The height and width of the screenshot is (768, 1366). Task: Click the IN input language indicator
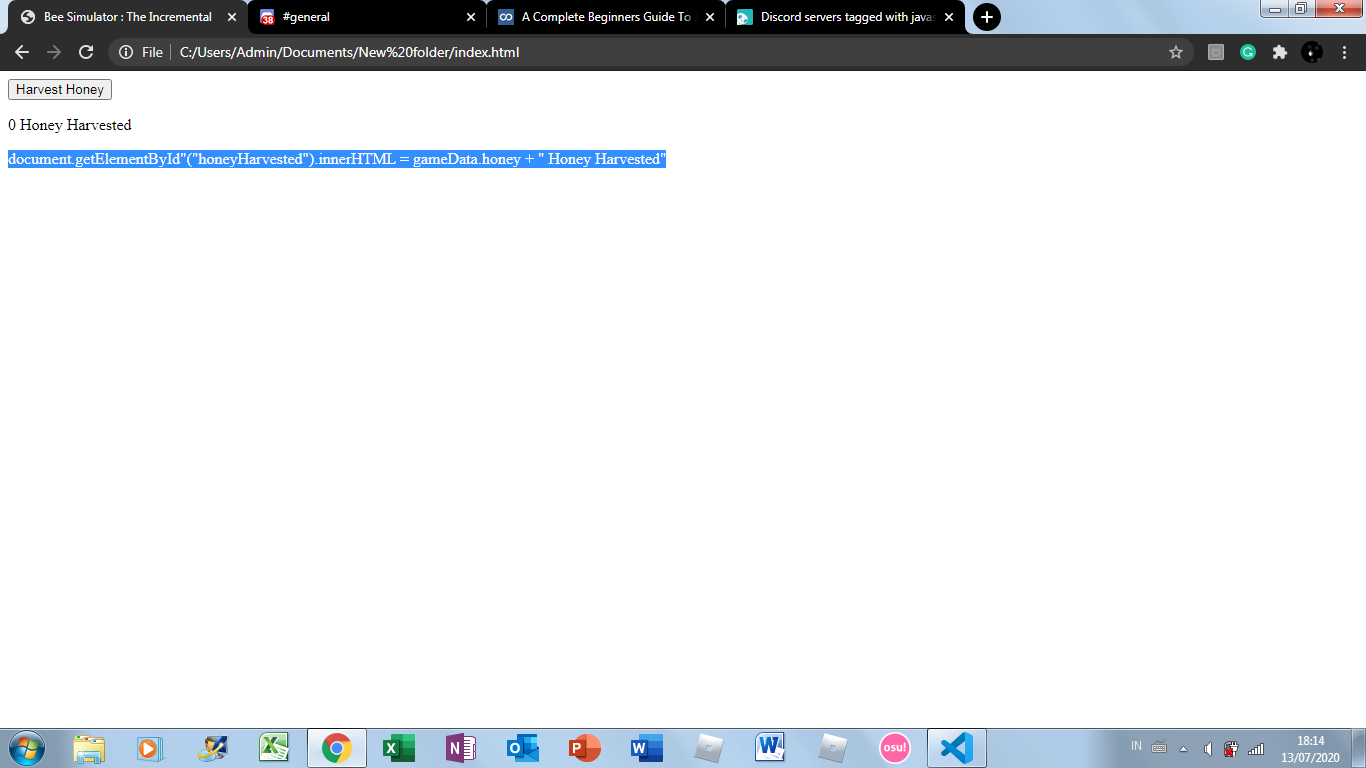pos(1136,746)
